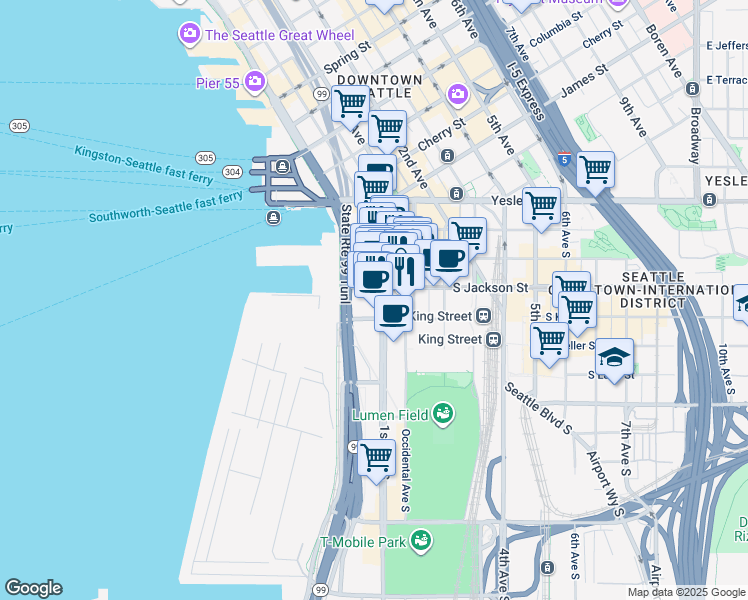The image size is (748, 600).
Task: Click 'Southworth-Seattle fast ferry' route label
Action: pyautogui.click(x=166, y=207)
